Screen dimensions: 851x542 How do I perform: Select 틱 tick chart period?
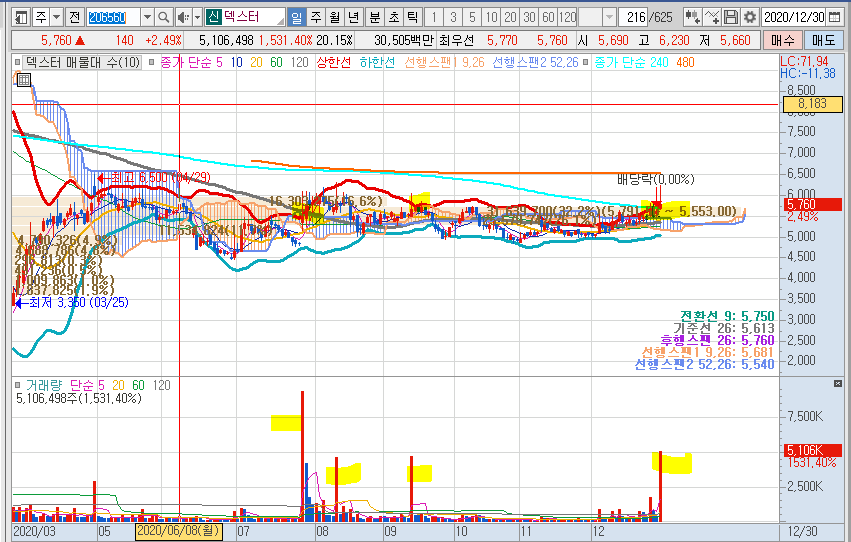point(412,18)
